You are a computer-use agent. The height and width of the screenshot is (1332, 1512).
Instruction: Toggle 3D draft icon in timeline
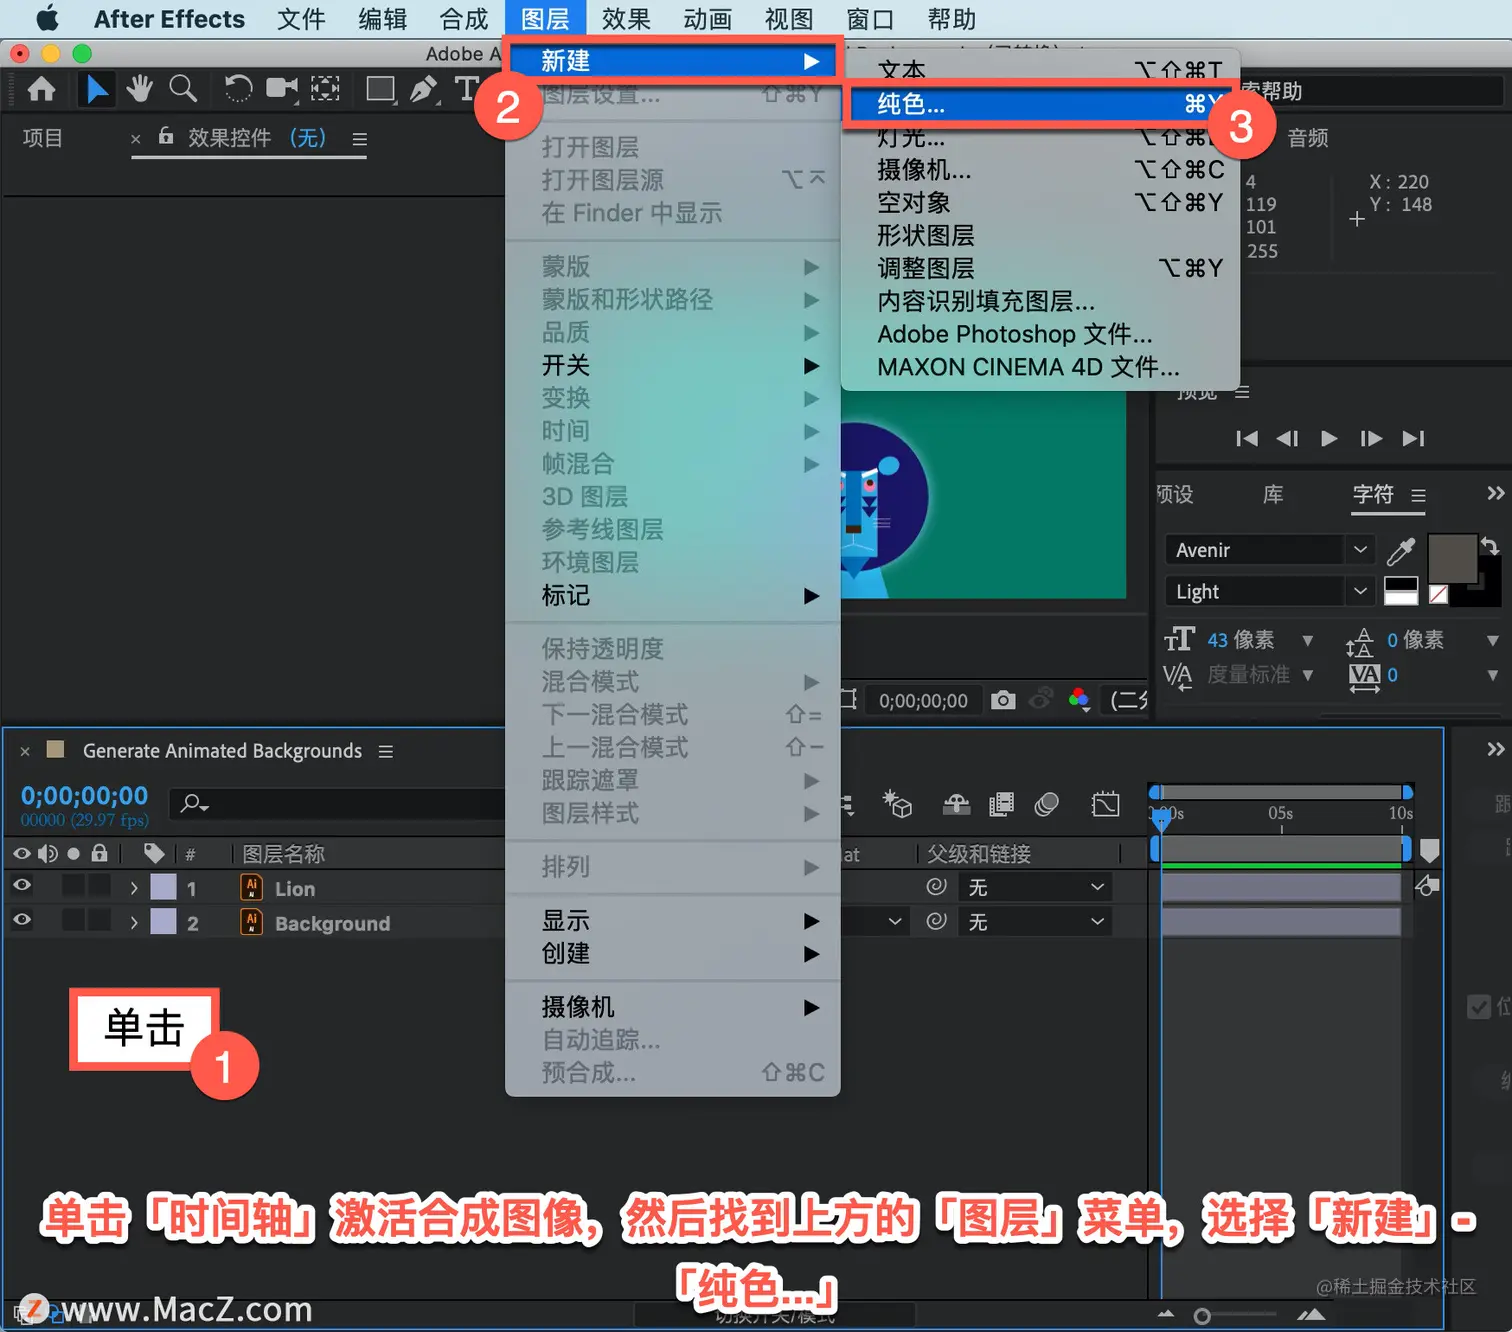tap(897, 803)
